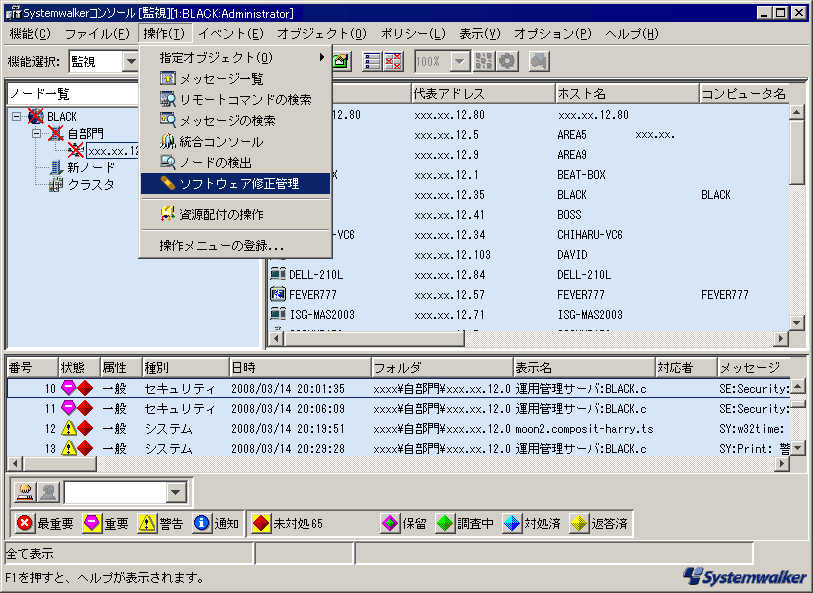Click event list horizontal scroll left arrow
The width and height of the screenshot is (813, 593).
[15, 463]
